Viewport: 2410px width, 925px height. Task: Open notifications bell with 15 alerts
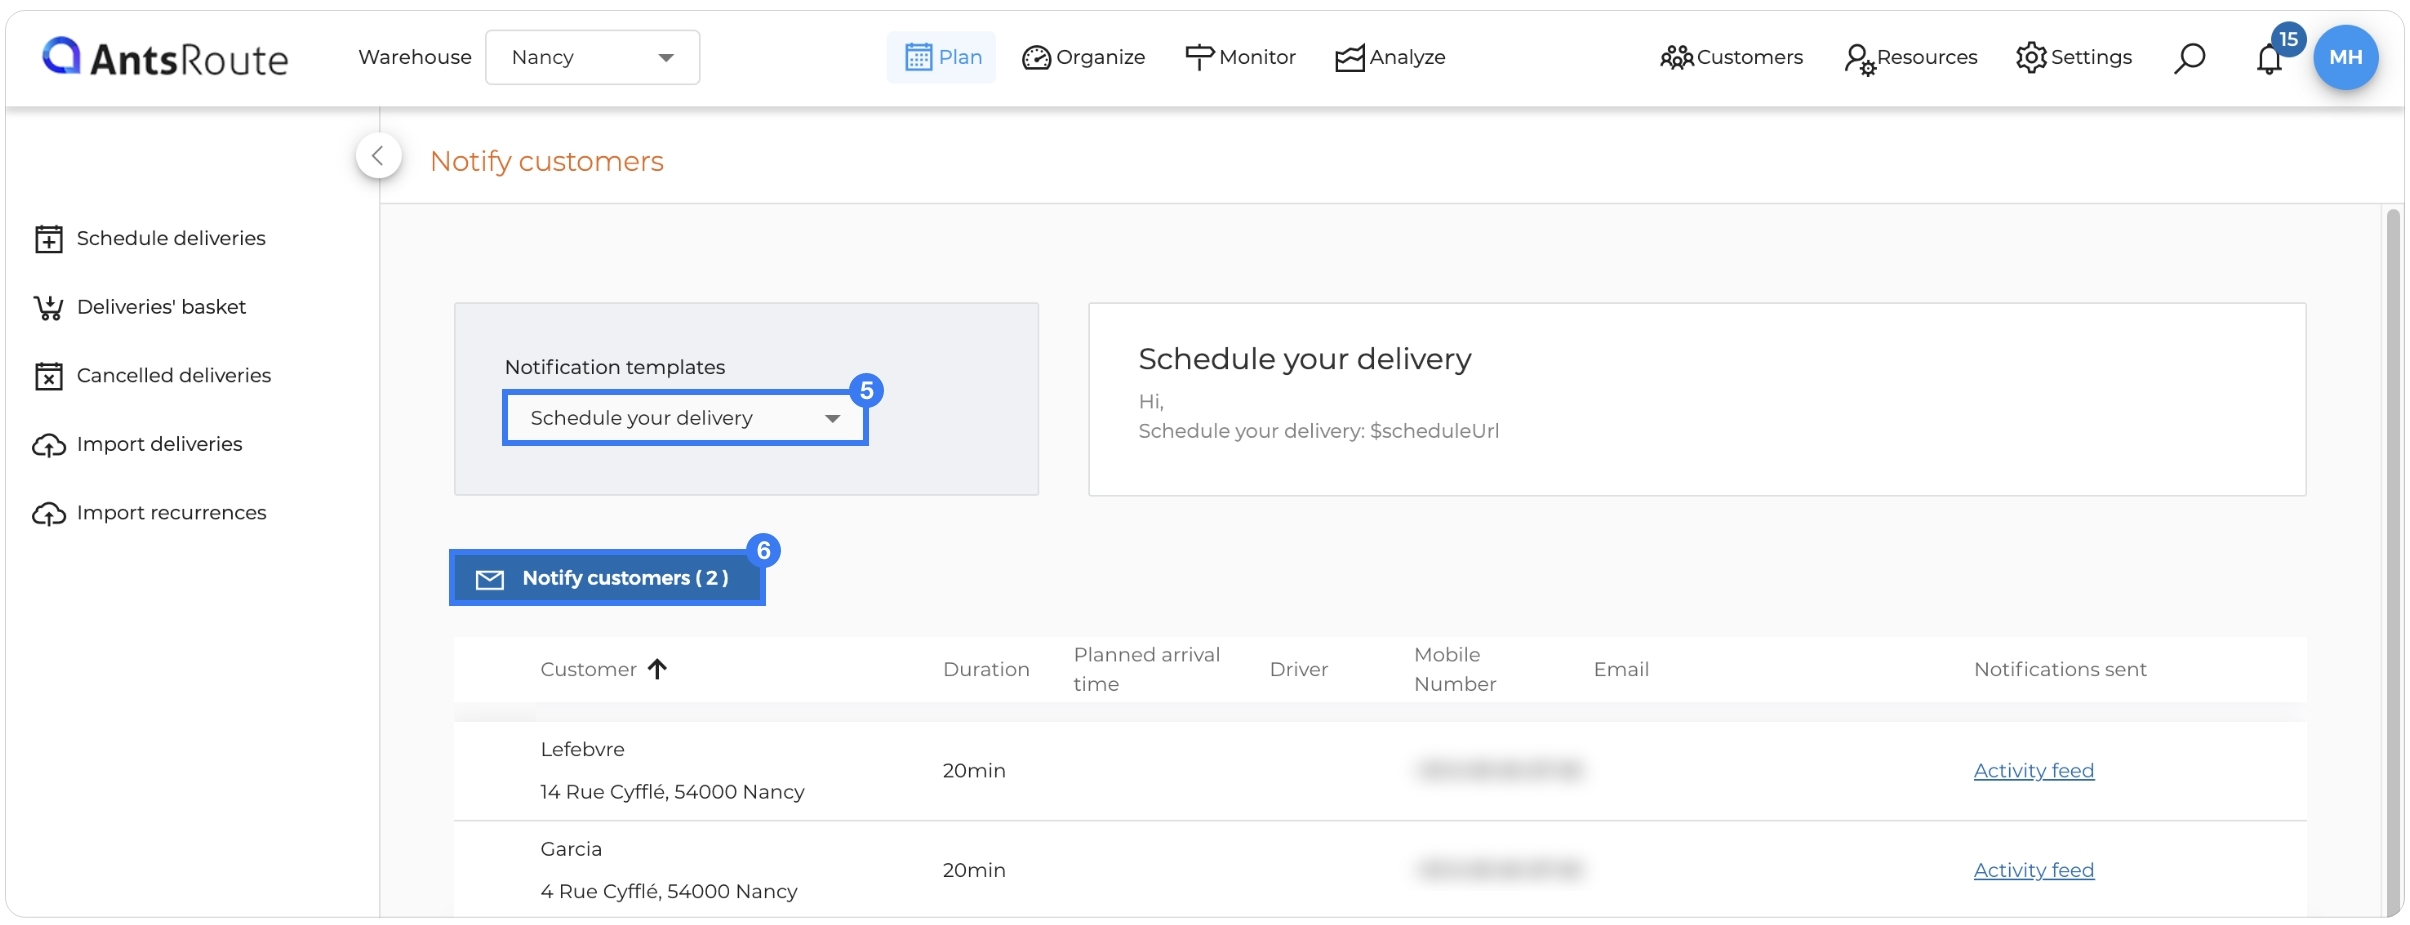coord(2270,58)
